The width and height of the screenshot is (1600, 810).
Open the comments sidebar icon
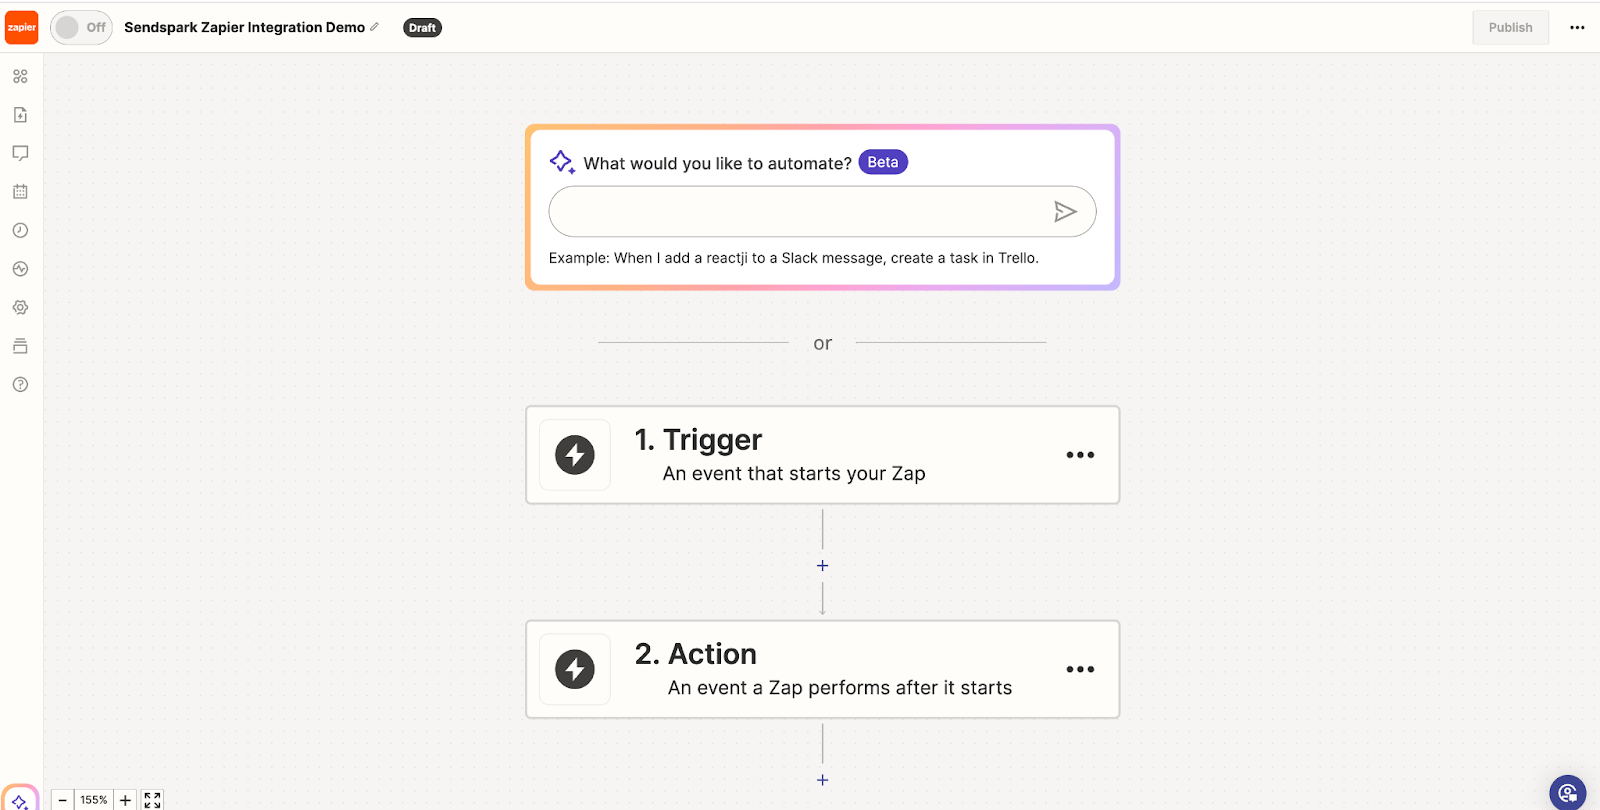click(20, 153)
